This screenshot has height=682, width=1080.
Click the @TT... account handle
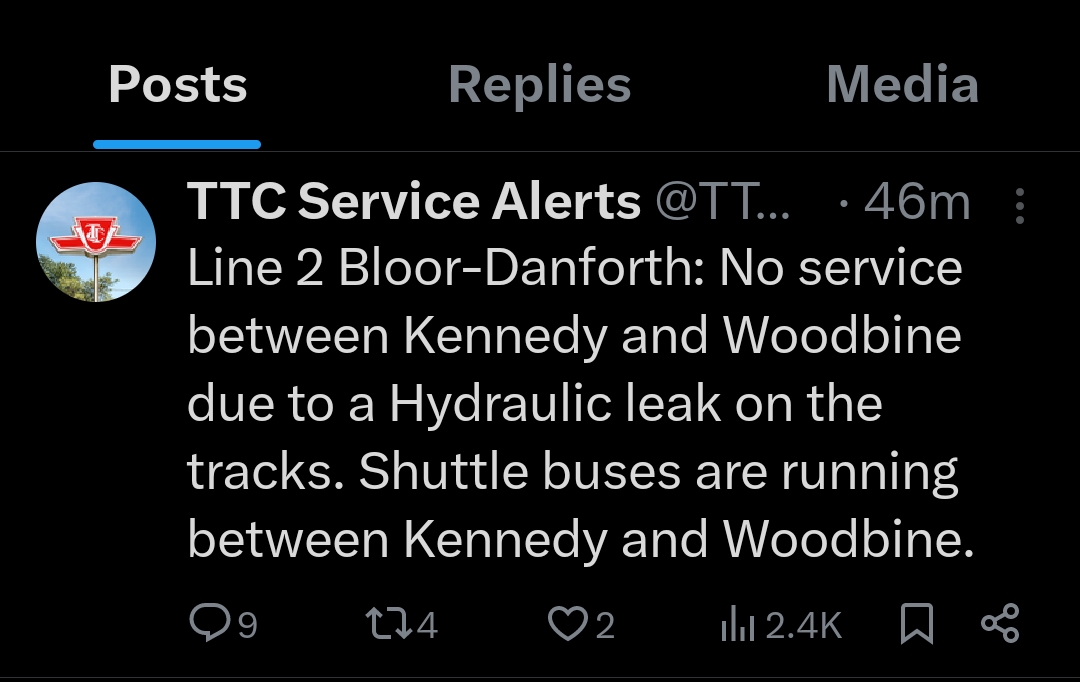click(723, 203)
